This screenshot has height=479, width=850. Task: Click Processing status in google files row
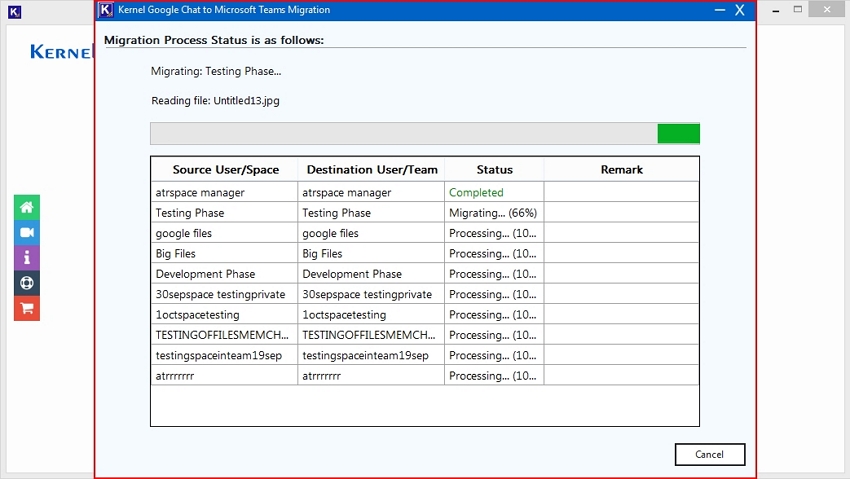494,234
